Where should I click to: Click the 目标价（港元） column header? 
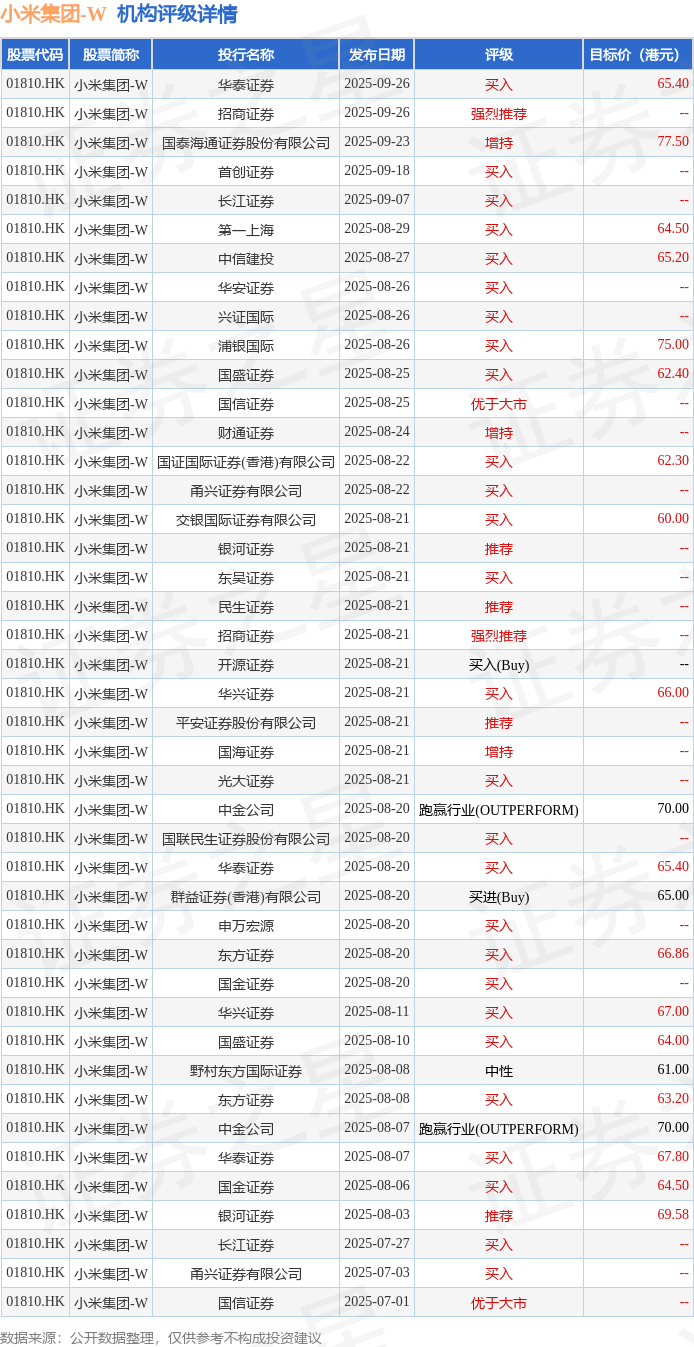pos(638,55)
